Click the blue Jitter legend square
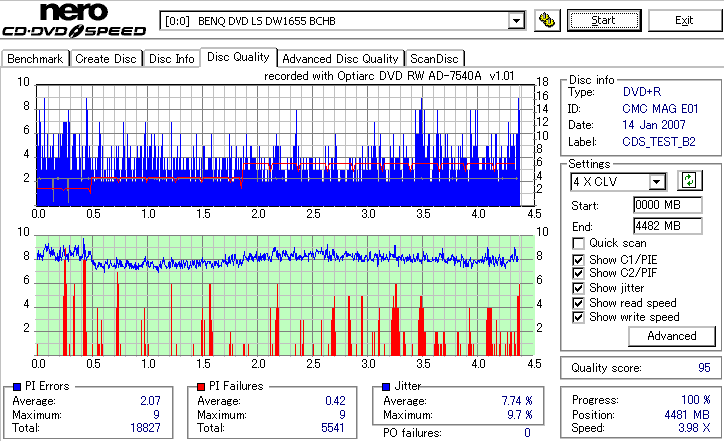The height and width of the screenshot is (441, 724). point(386,387)
